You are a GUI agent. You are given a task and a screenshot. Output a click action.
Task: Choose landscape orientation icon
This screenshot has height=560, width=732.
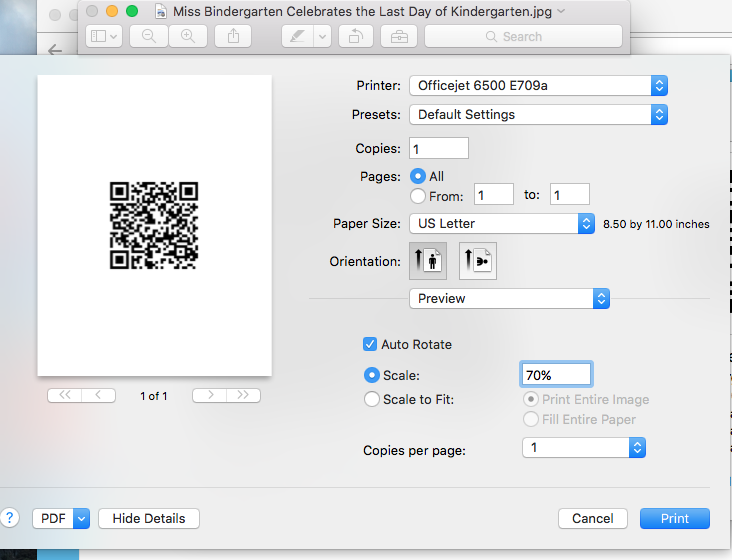point(478,261)
